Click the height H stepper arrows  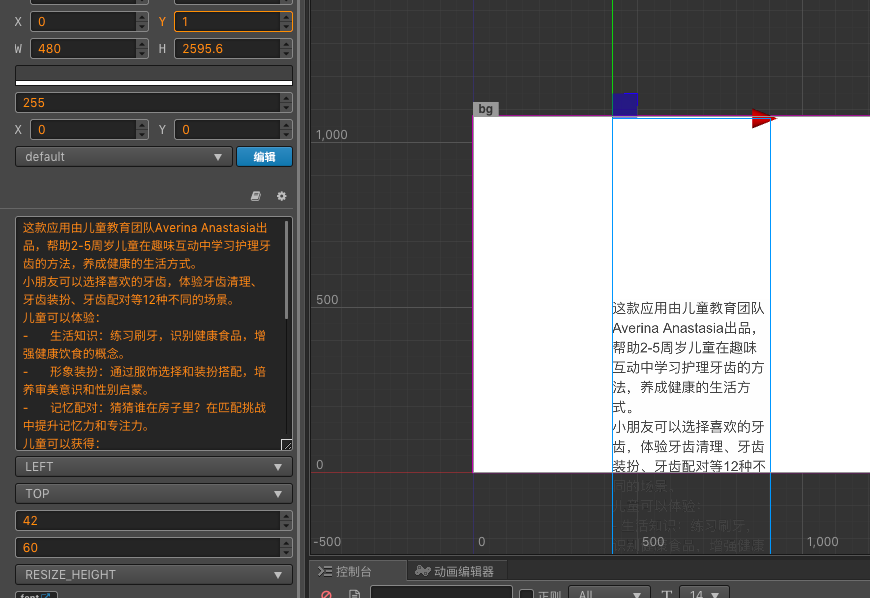pos(286,48)
